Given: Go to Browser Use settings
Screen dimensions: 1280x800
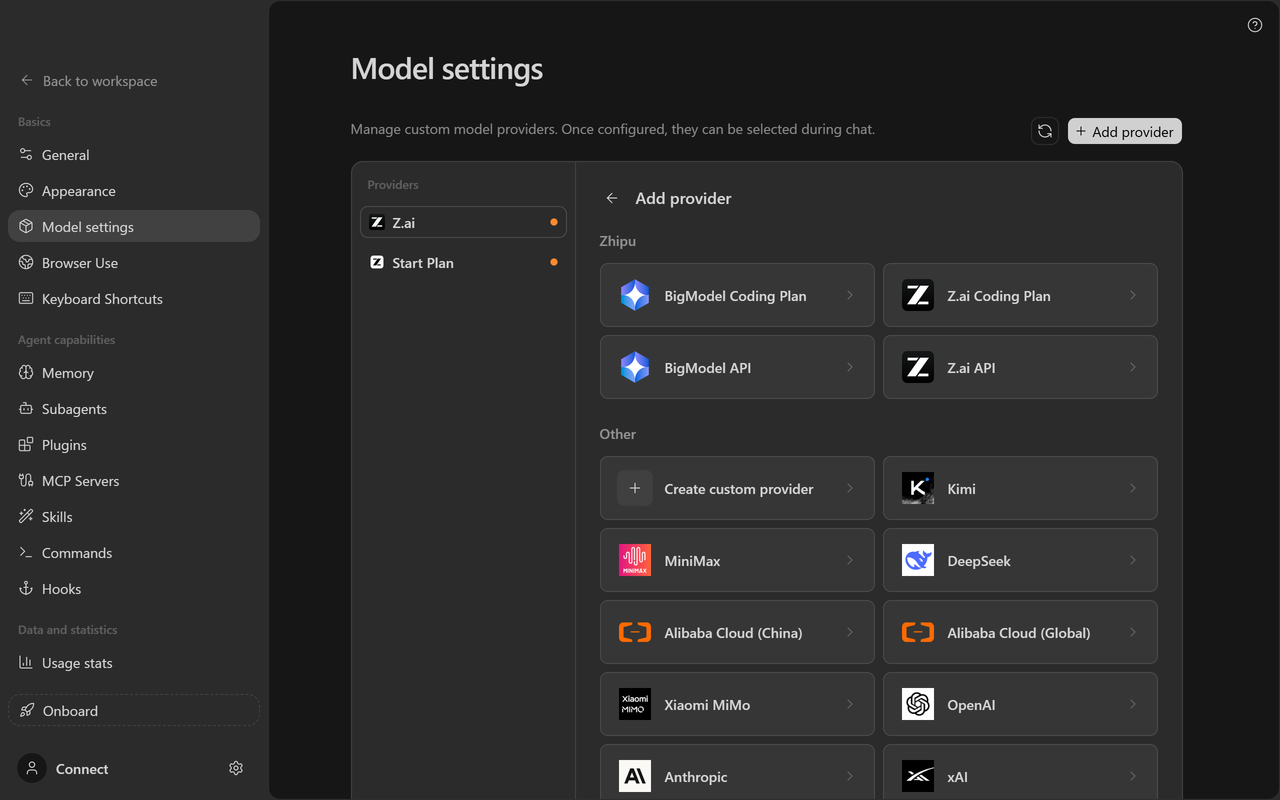Looking at the screenshot, I should pos(134,263).
